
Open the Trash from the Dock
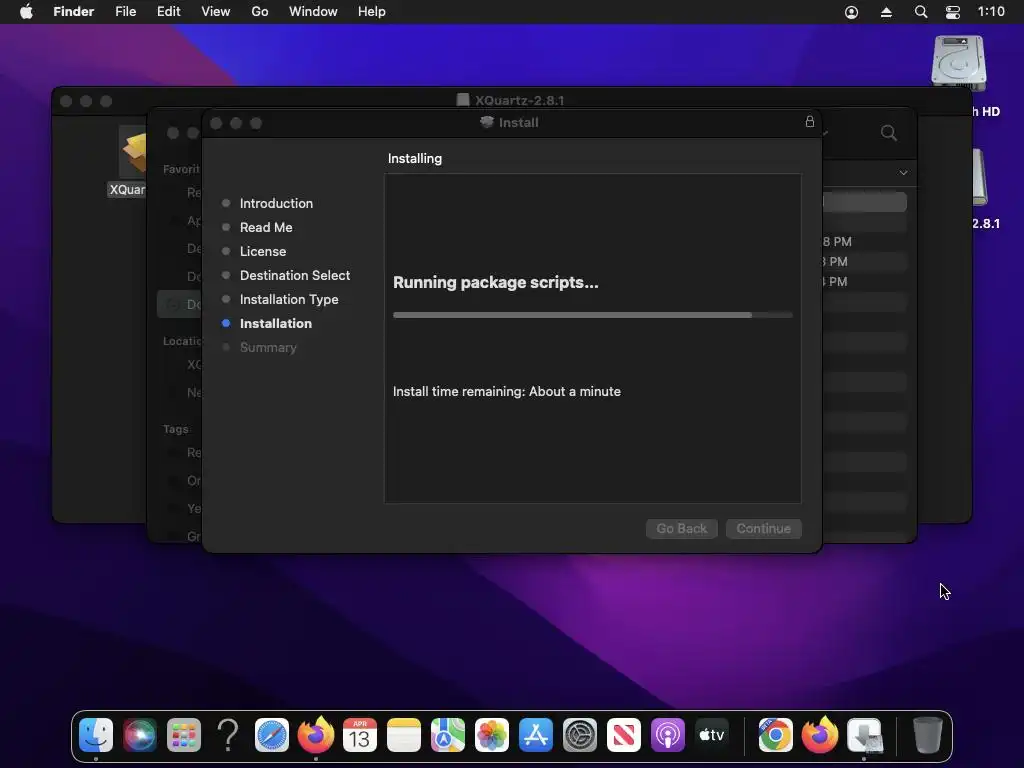(x=927, y=735)
